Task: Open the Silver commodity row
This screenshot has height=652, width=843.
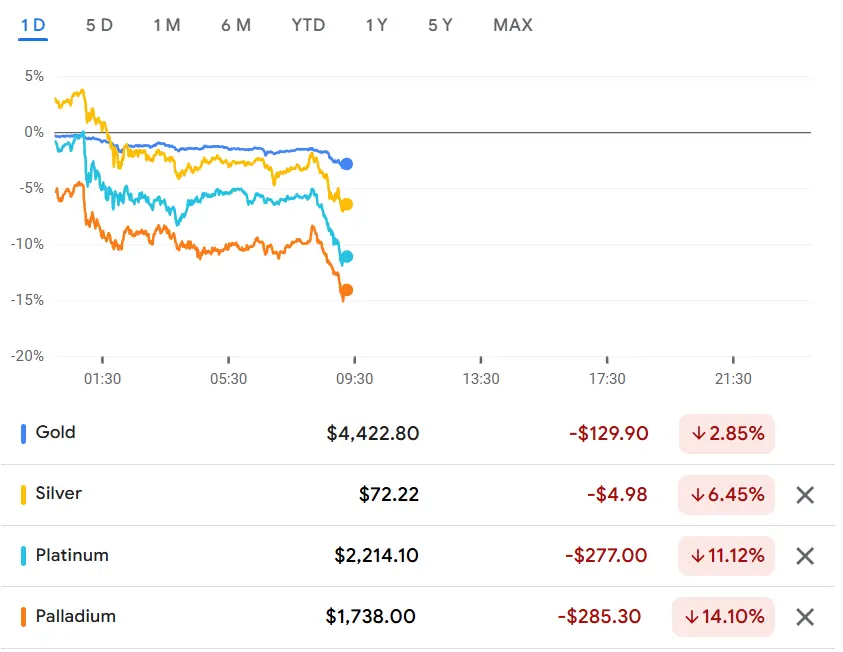Action: [x=58, y=494]
